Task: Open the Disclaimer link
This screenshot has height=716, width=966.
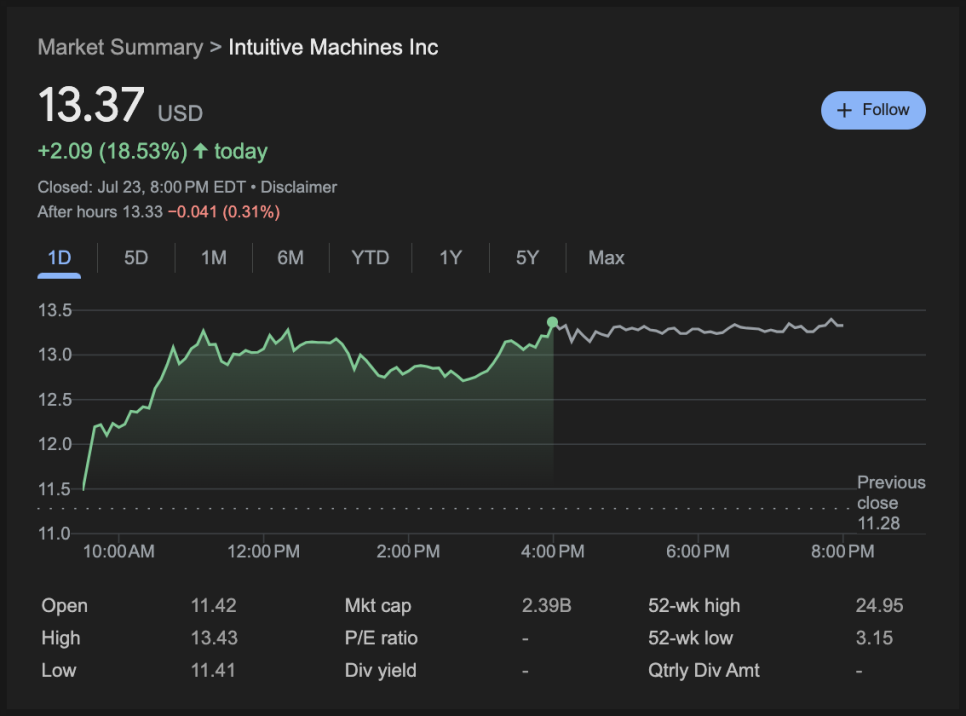Action: (299, 187)
